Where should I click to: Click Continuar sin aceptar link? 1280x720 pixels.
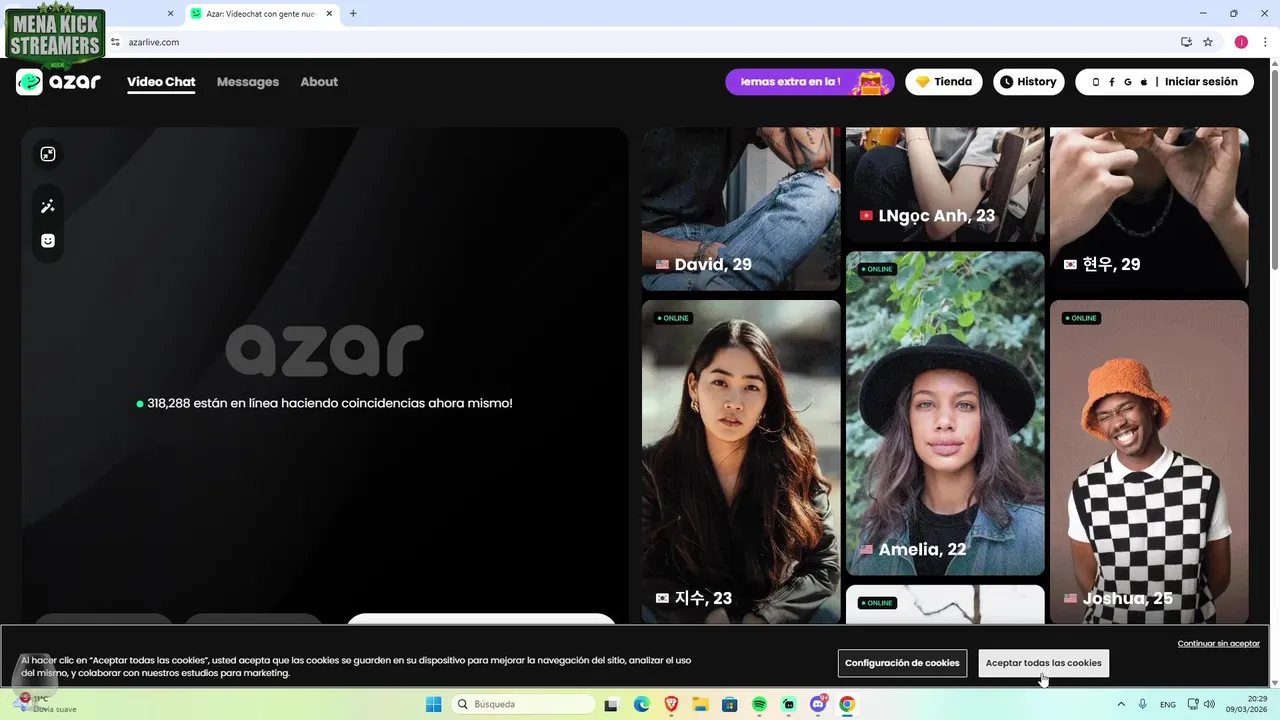1218,643
